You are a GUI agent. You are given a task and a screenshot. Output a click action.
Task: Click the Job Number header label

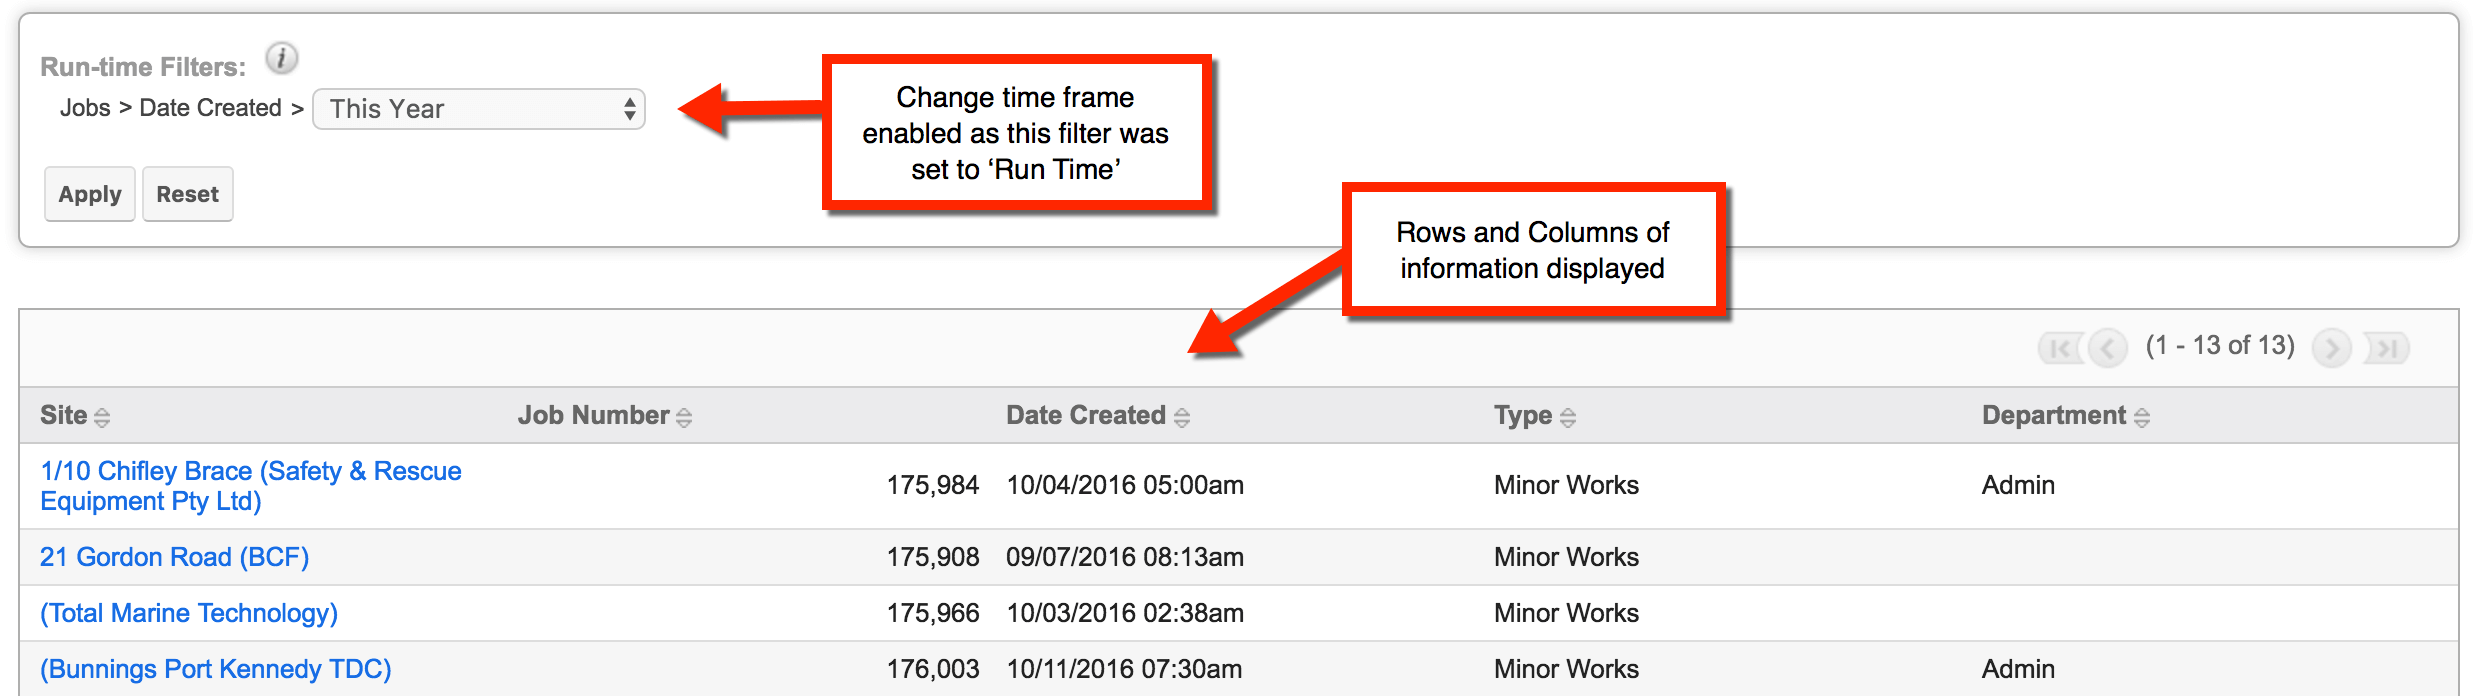coord(593,415)
